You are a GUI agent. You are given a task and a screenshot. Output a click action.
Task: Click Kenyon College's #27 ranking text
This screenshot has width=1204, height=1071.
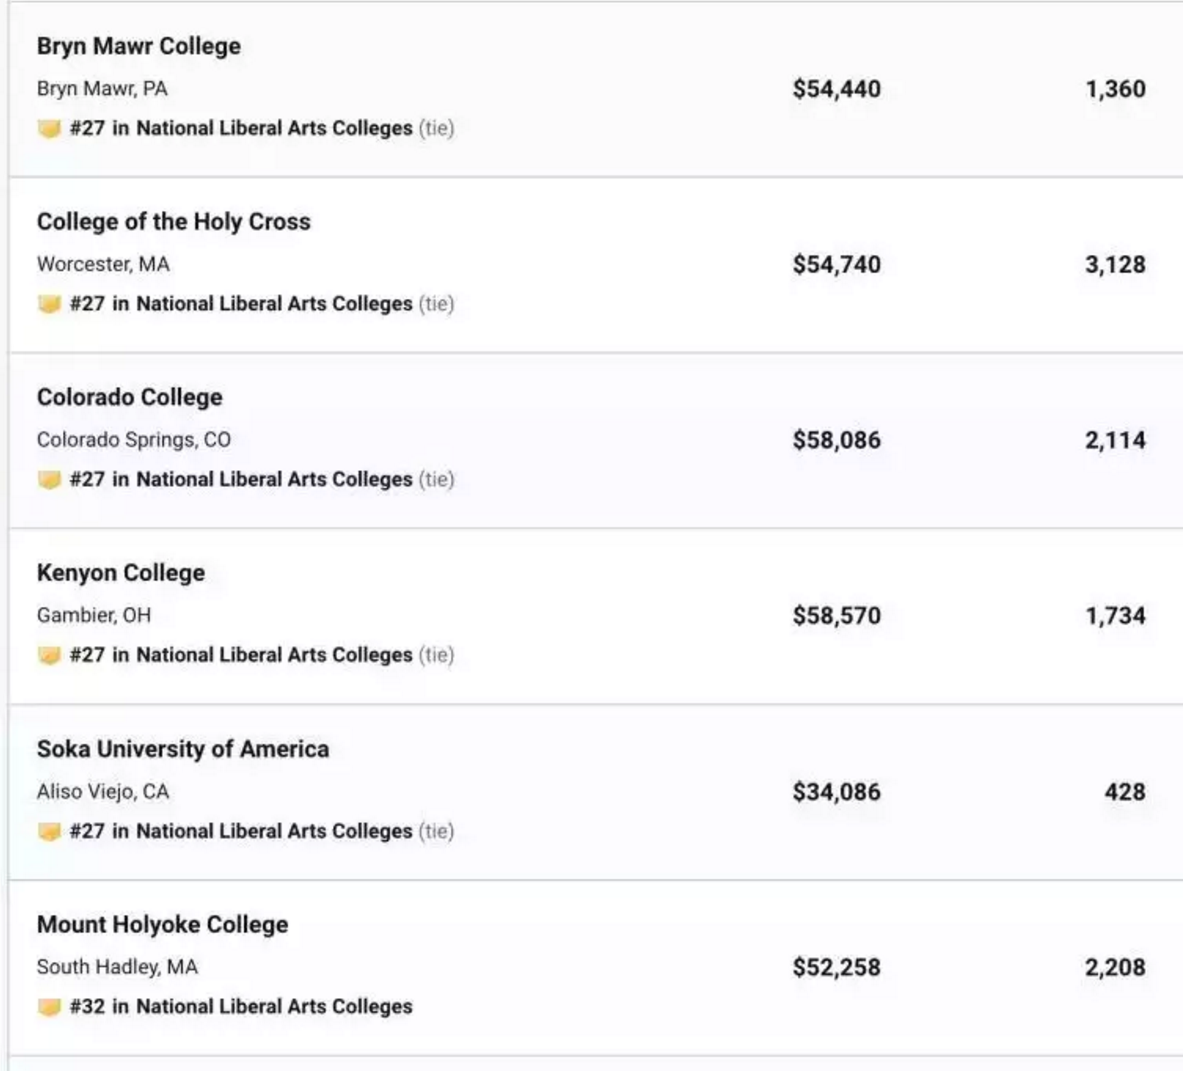tap(241, 656)
